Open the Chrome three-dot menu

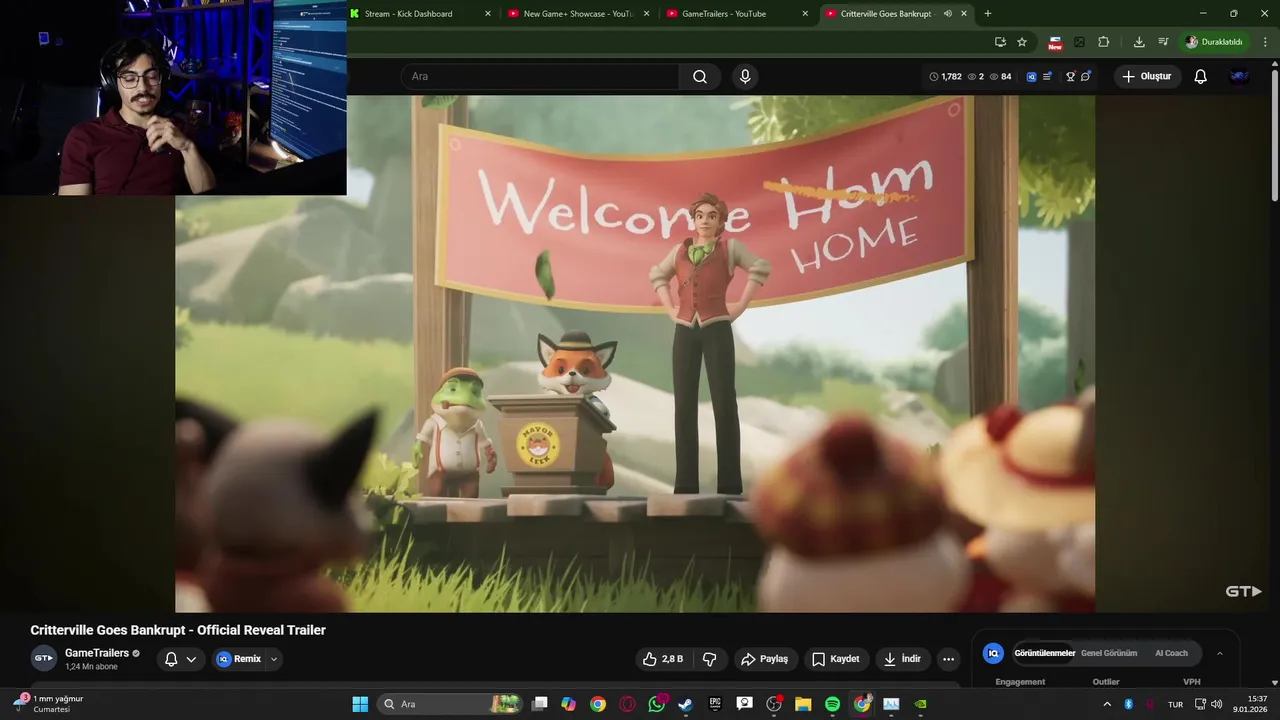[1266, 42]
